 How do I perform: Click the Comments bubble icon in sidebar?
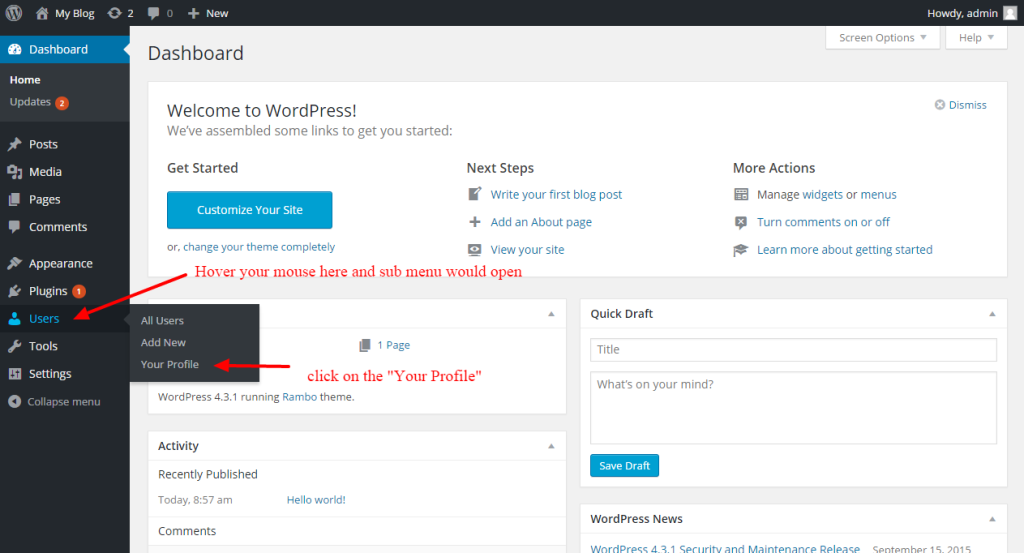click(x=14, y=227)
